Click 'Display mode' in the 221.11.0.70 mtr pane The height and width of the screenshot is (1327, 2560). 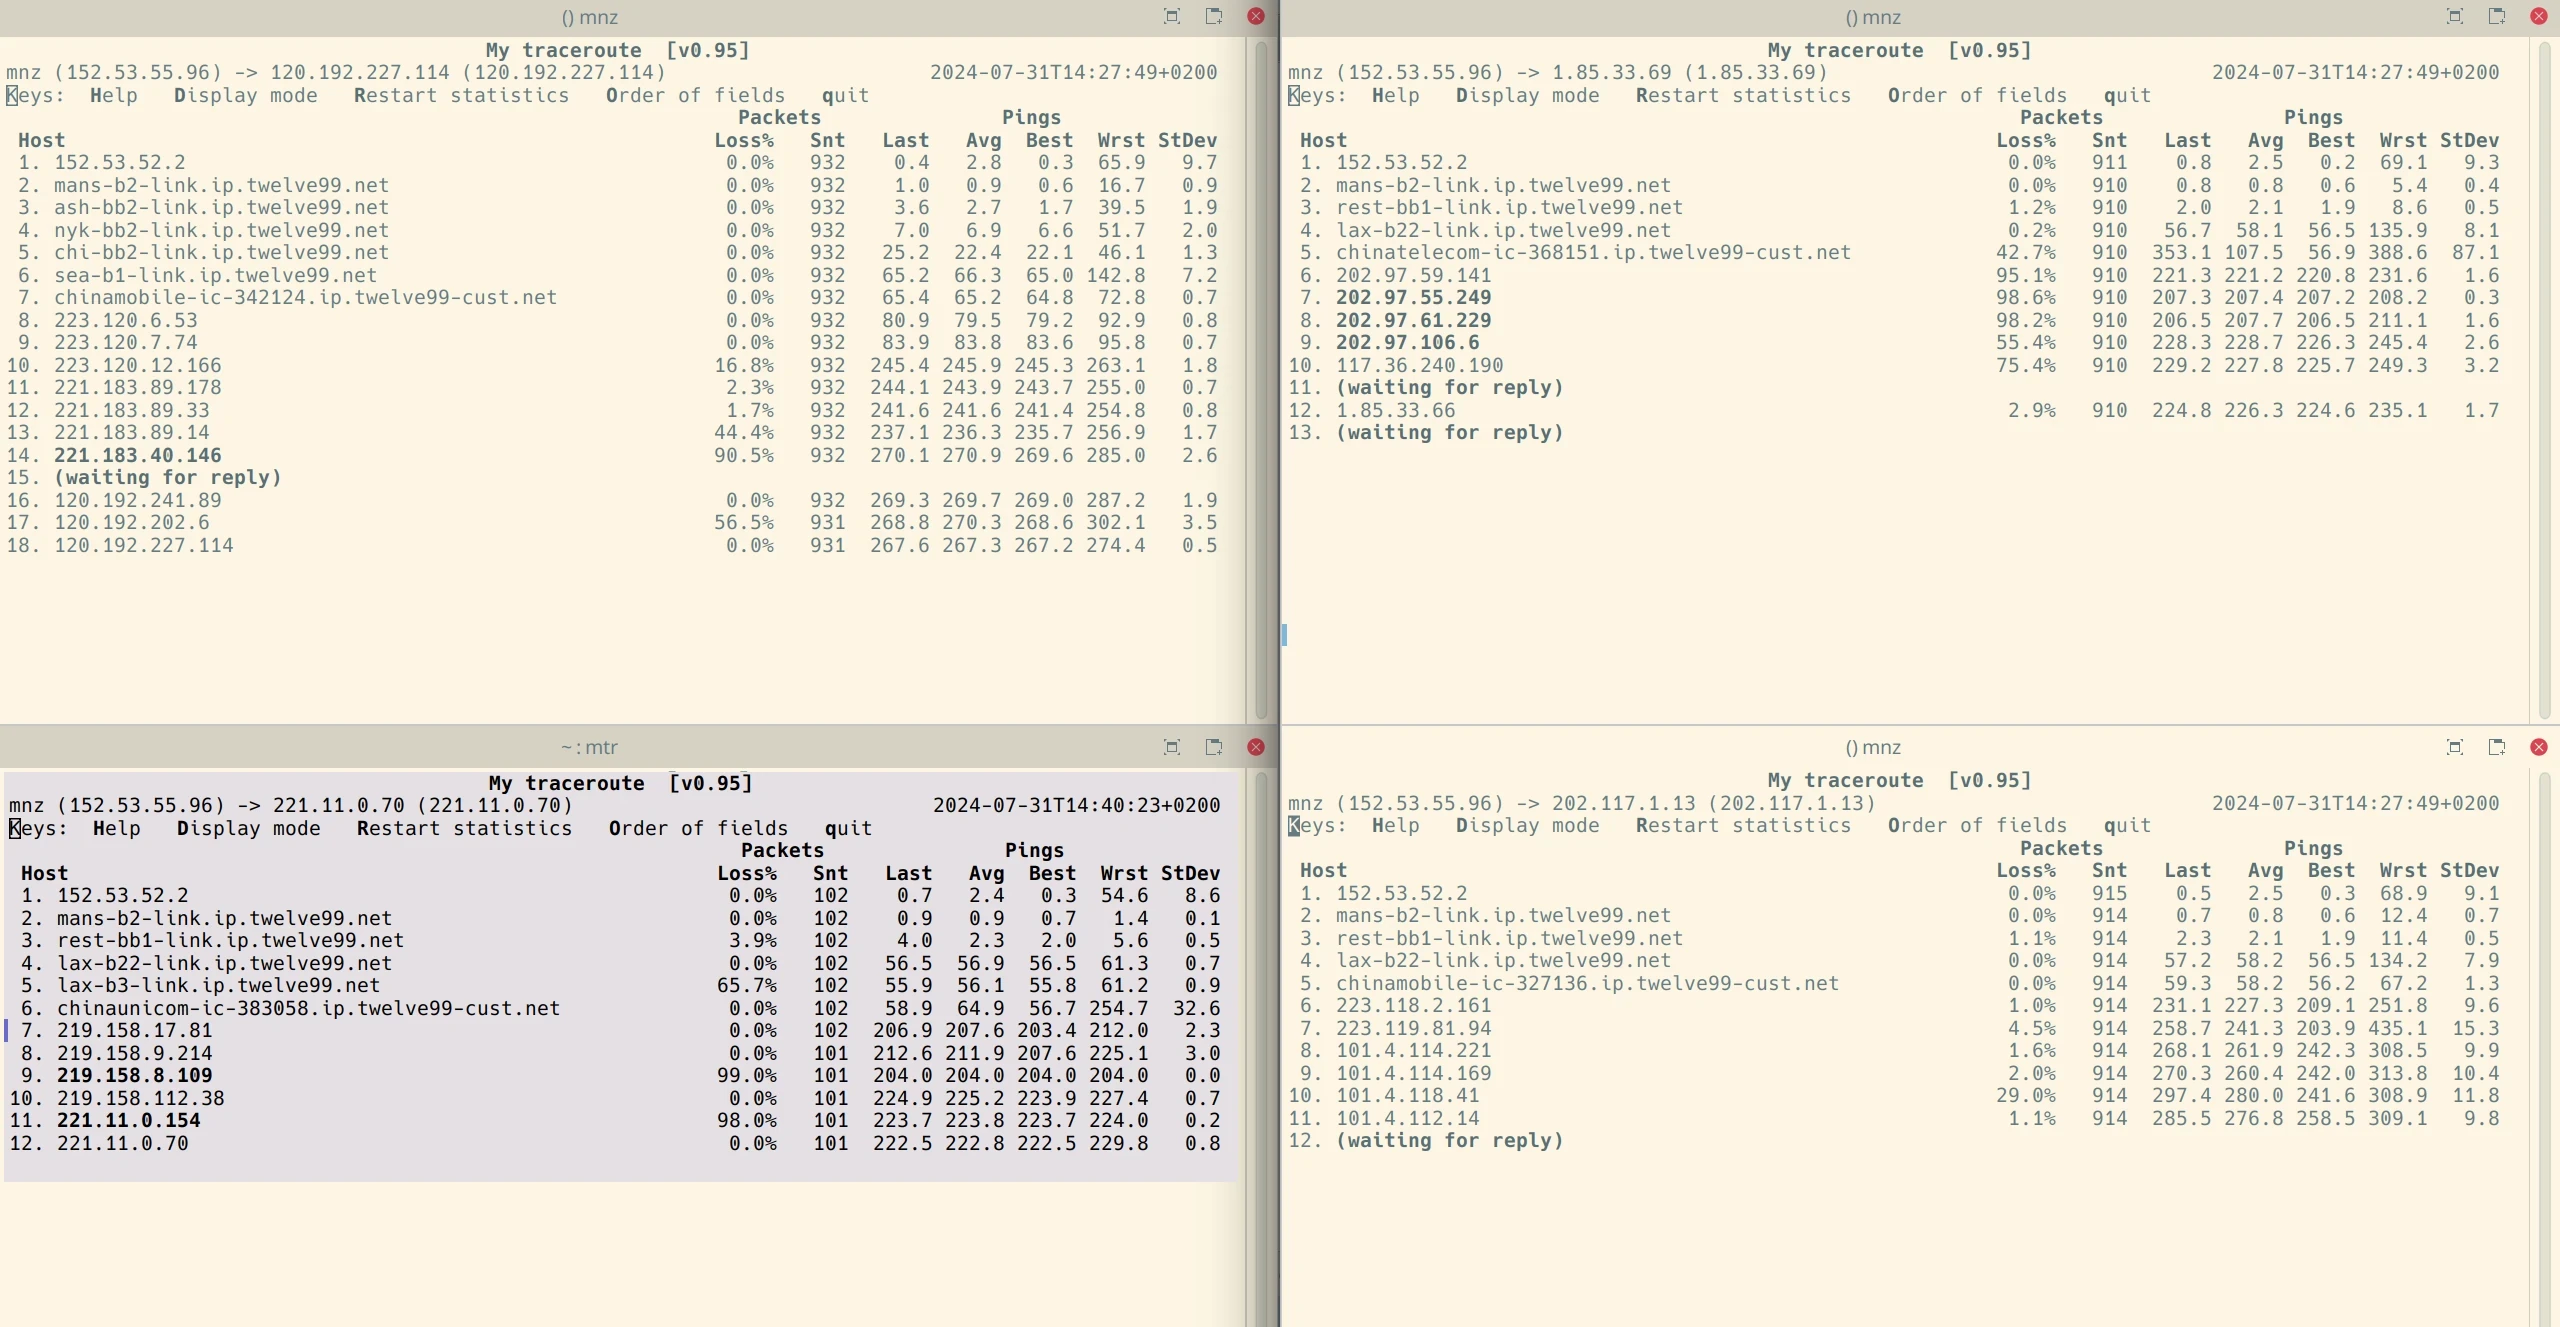pos(248,828)
